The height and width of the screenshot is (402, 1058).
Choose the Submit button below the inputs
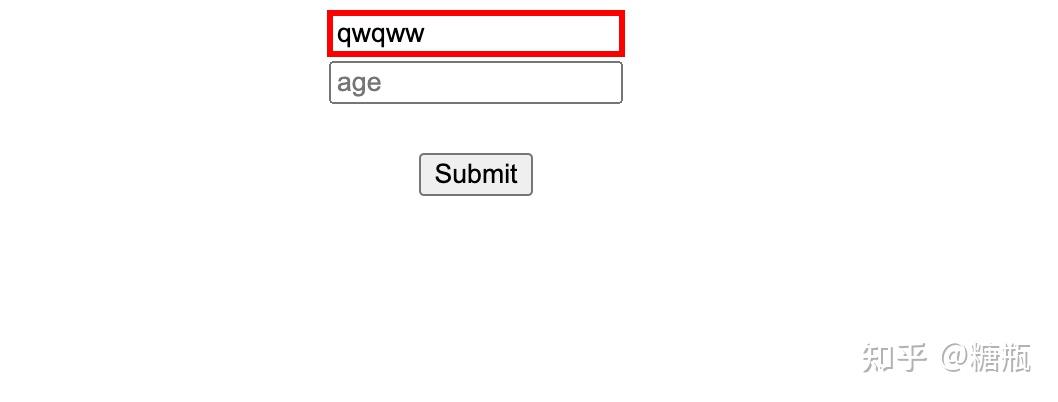coord(476,175)
